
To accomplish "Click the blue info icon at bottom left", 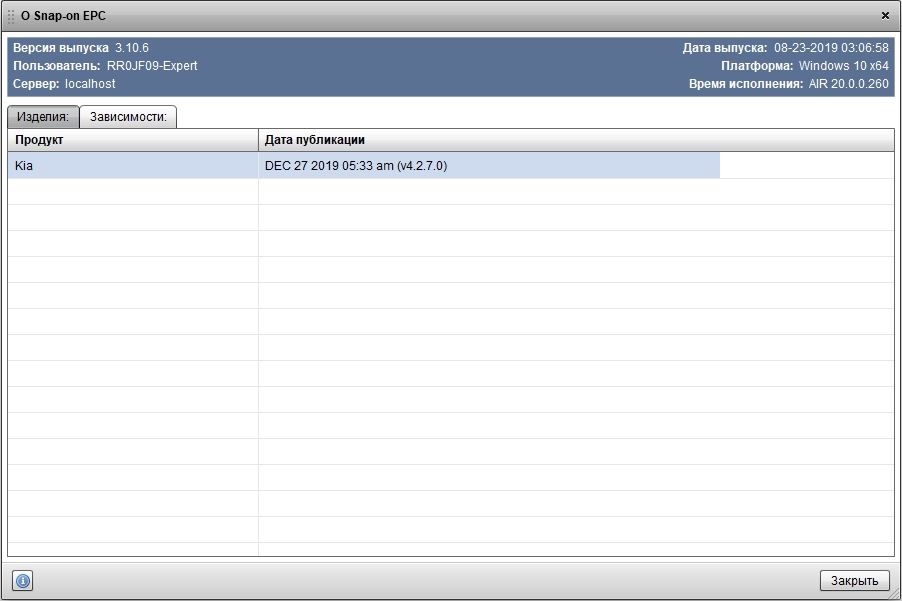I will [22, 580].
